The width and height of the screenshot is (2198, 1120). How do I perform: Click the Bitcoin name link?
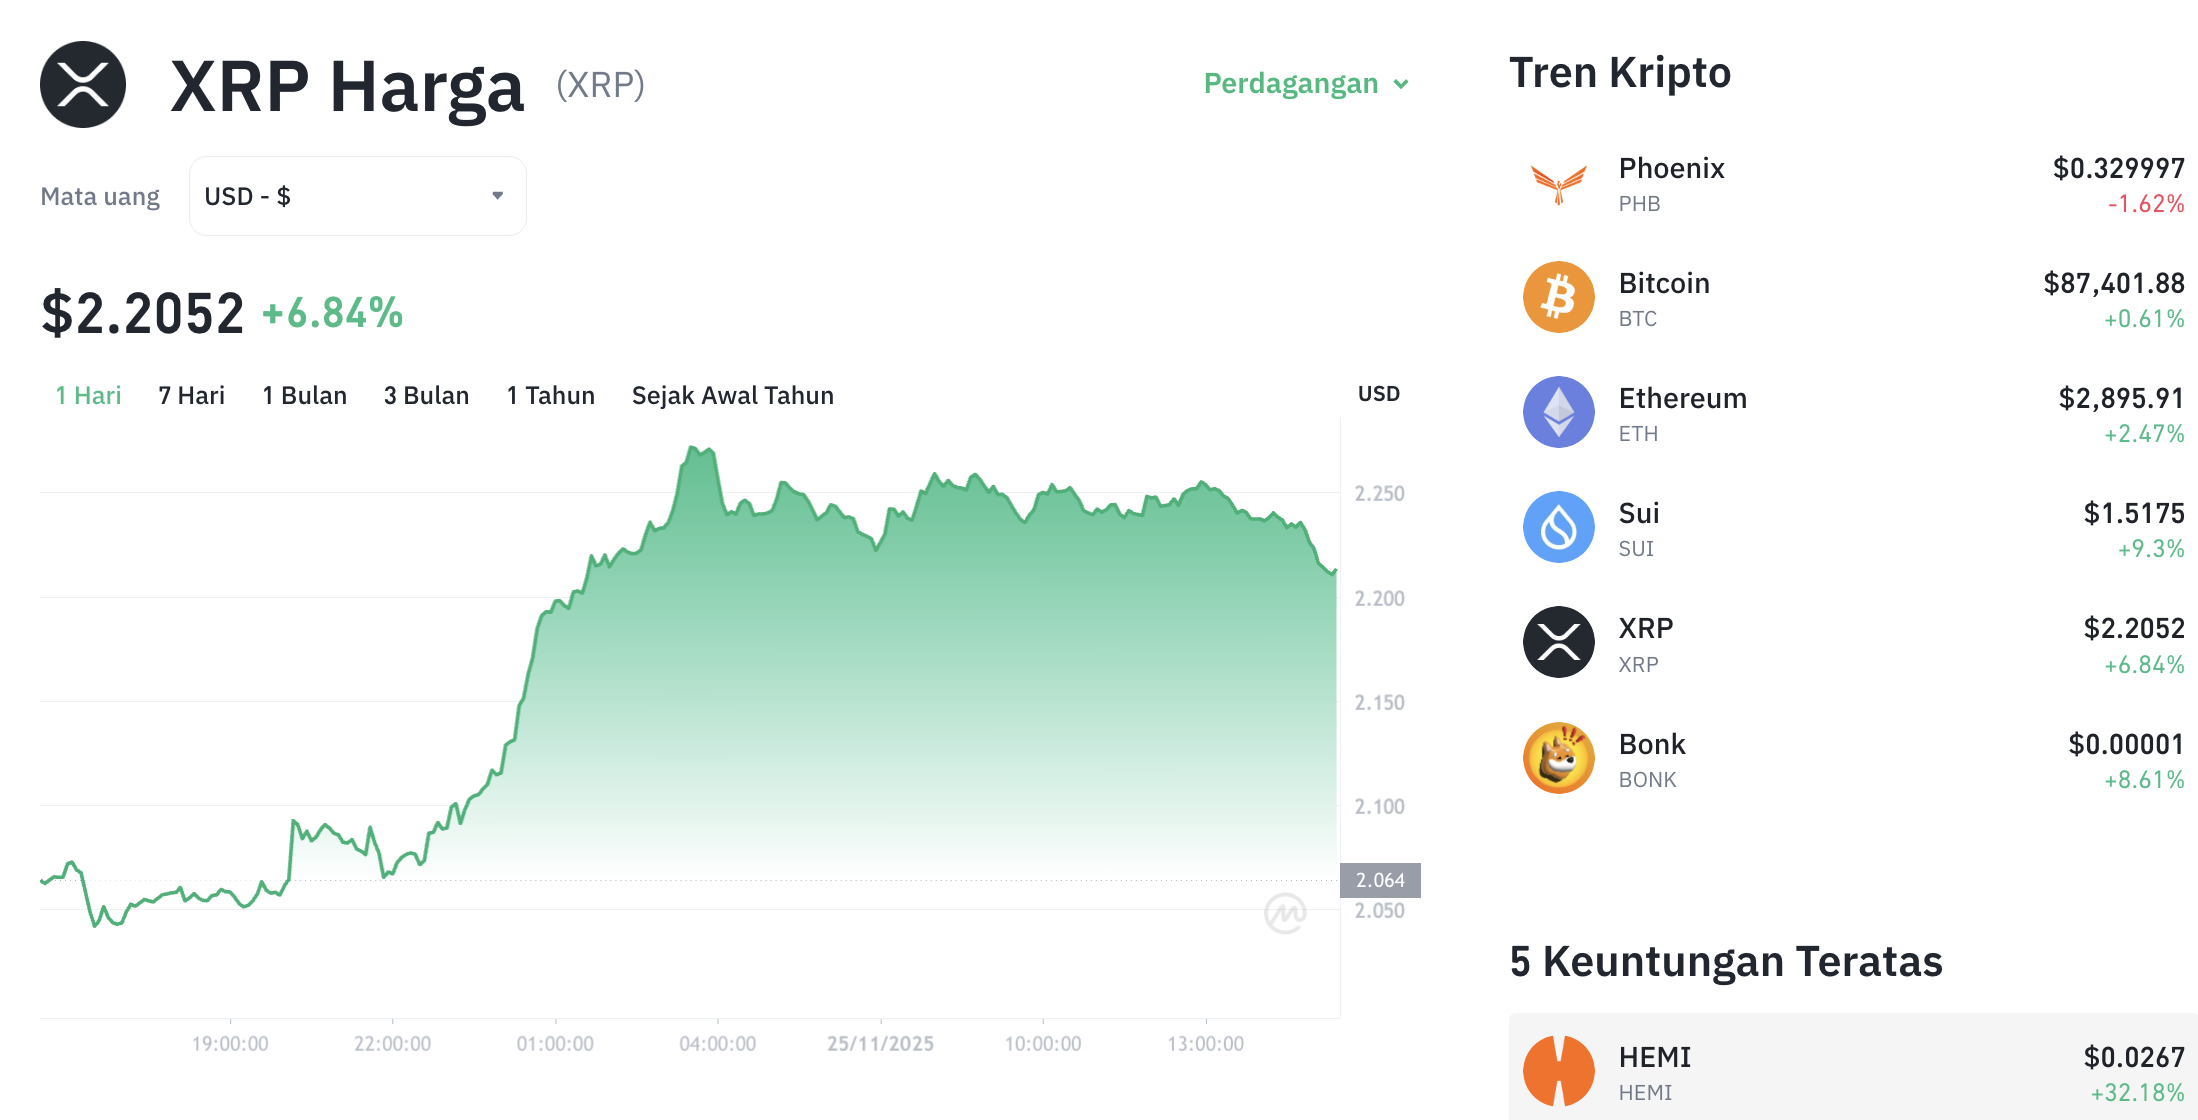(x=1663, y=283)
